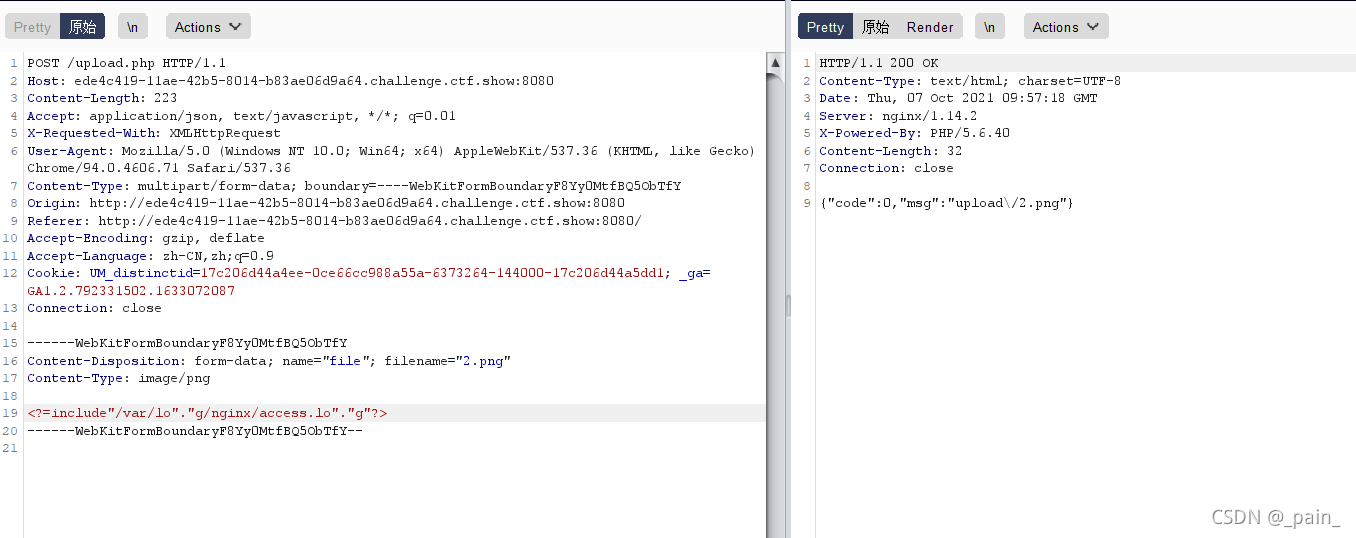
Task: Click the Content-Disposition form-data line
Action: (269, 361)
